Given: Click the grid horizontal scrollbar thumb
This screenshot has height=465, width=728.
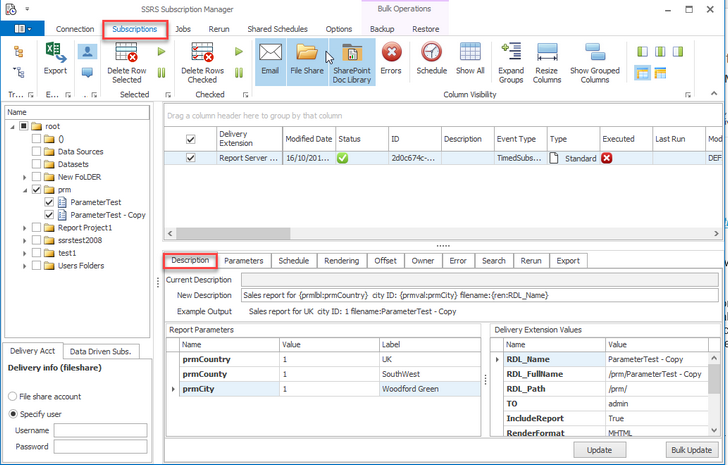Looking at the screenshot, I should coord(233,233).
